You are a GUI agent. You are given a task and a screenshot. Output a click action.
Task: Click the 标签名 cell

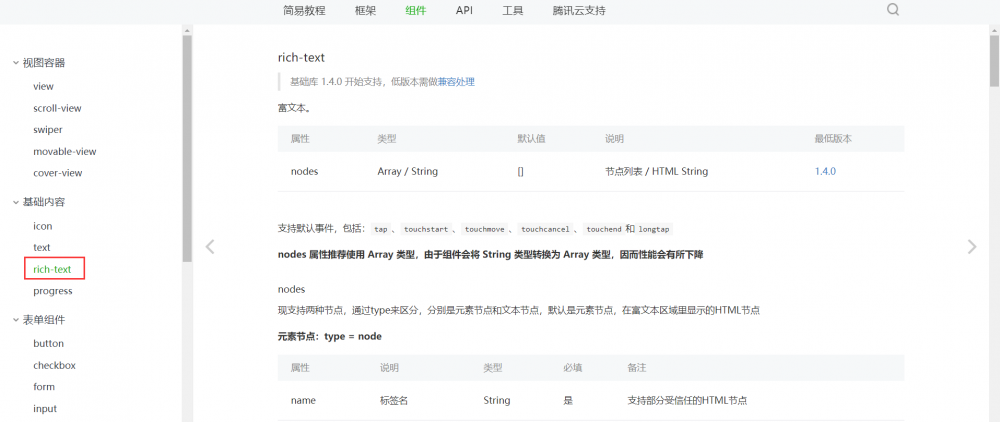(393, 400)
